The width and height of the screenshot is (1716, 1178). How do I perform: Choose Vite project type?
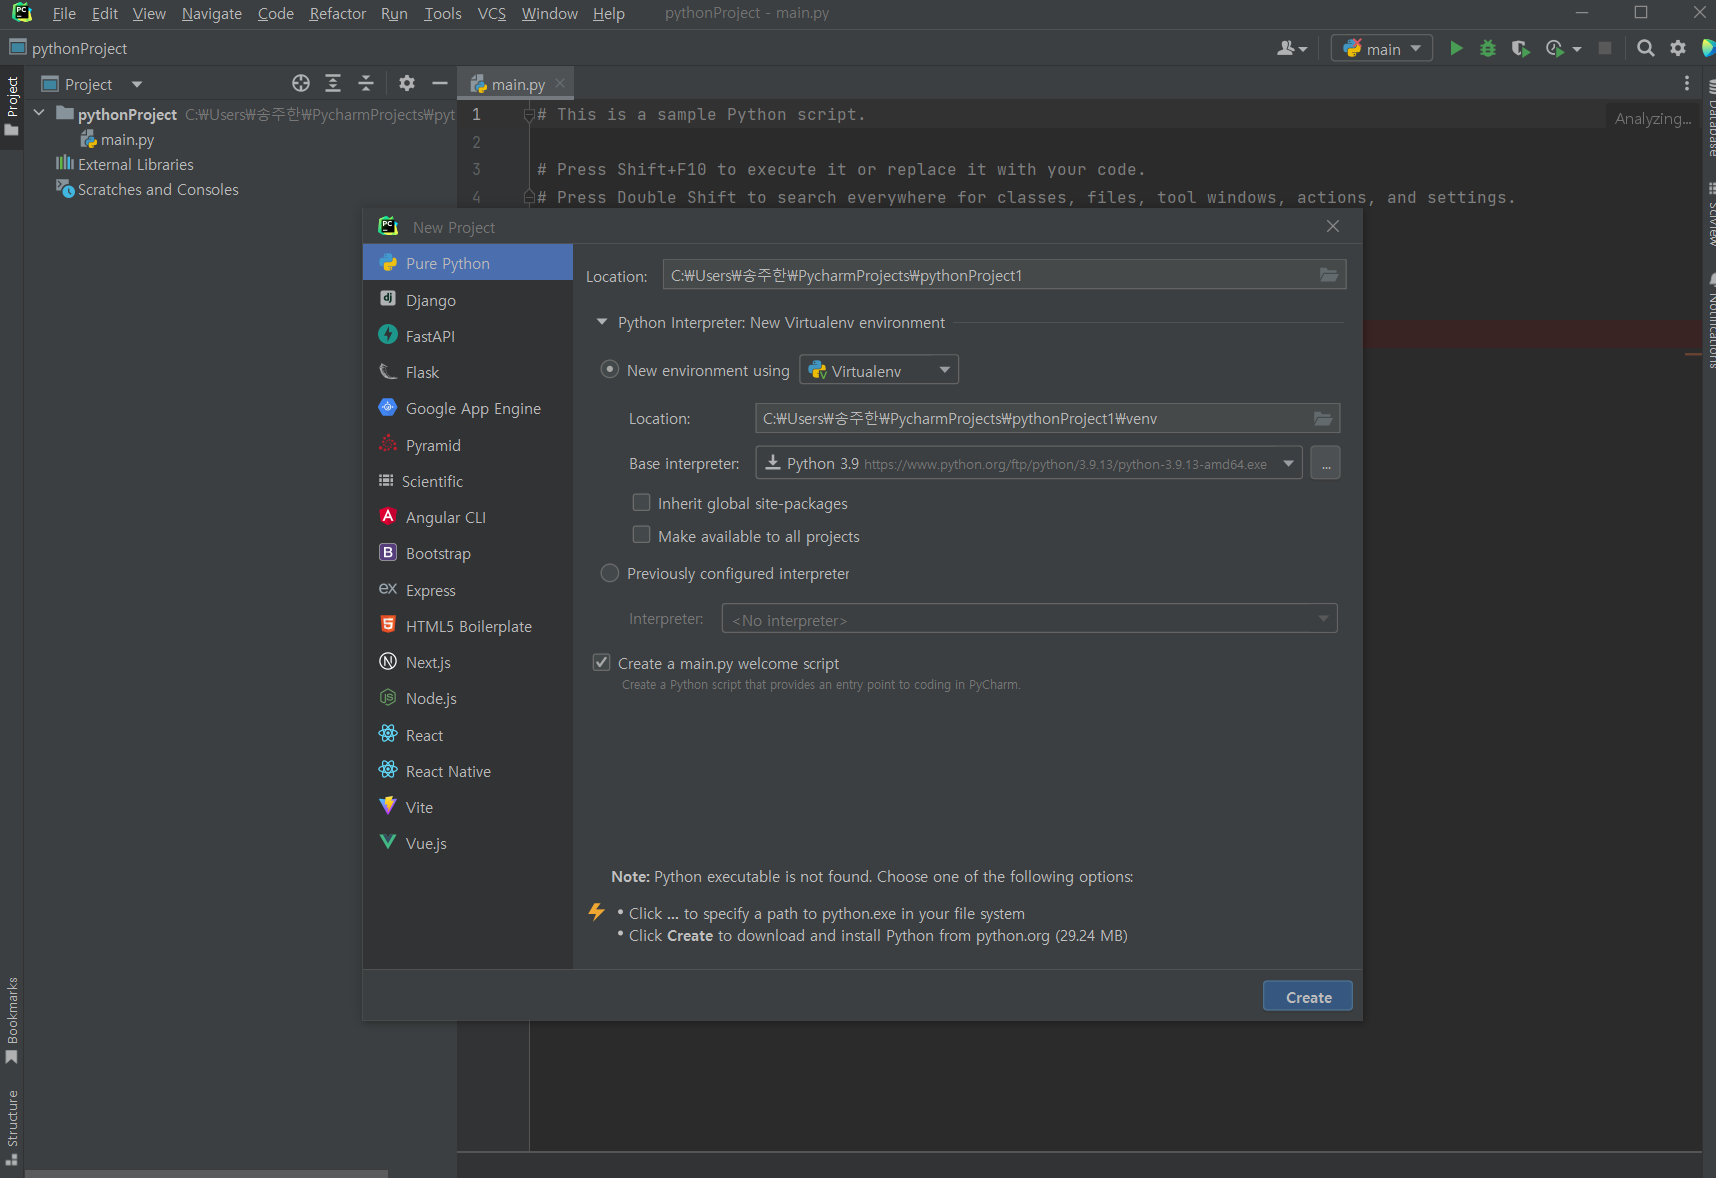point(468,807)
